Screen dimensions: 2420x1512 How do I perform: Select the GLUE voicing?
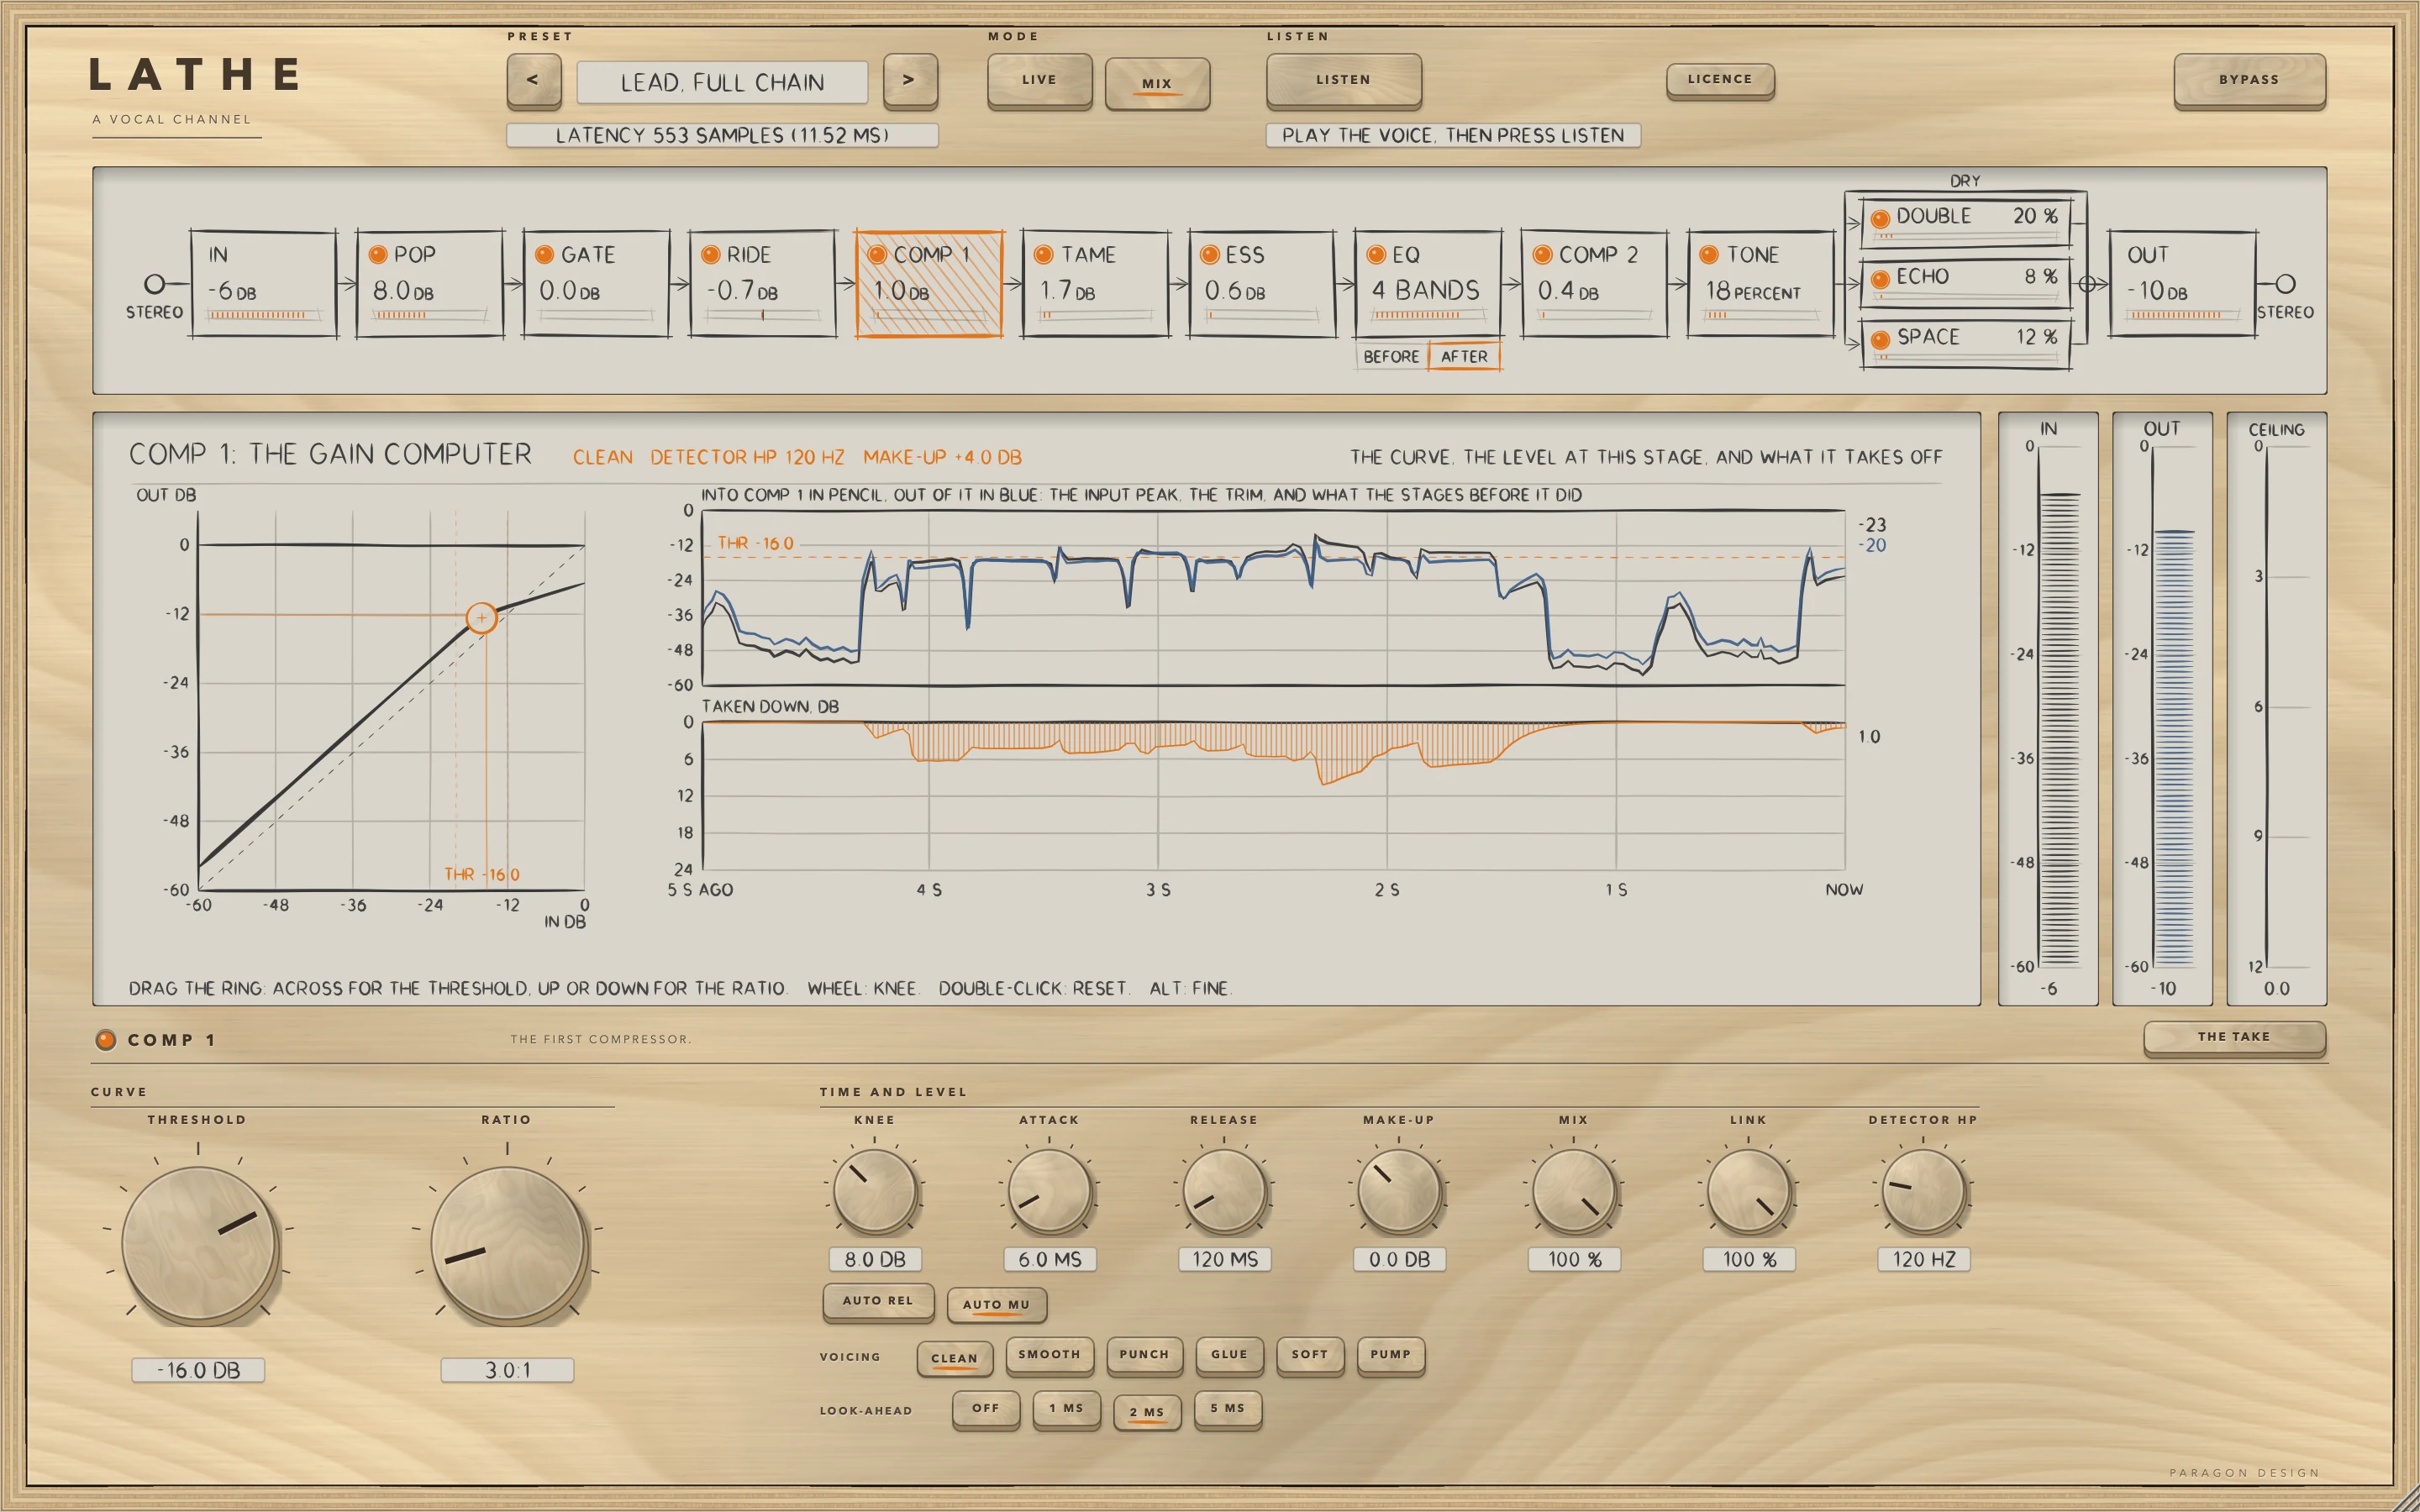pos(1229,1355)
